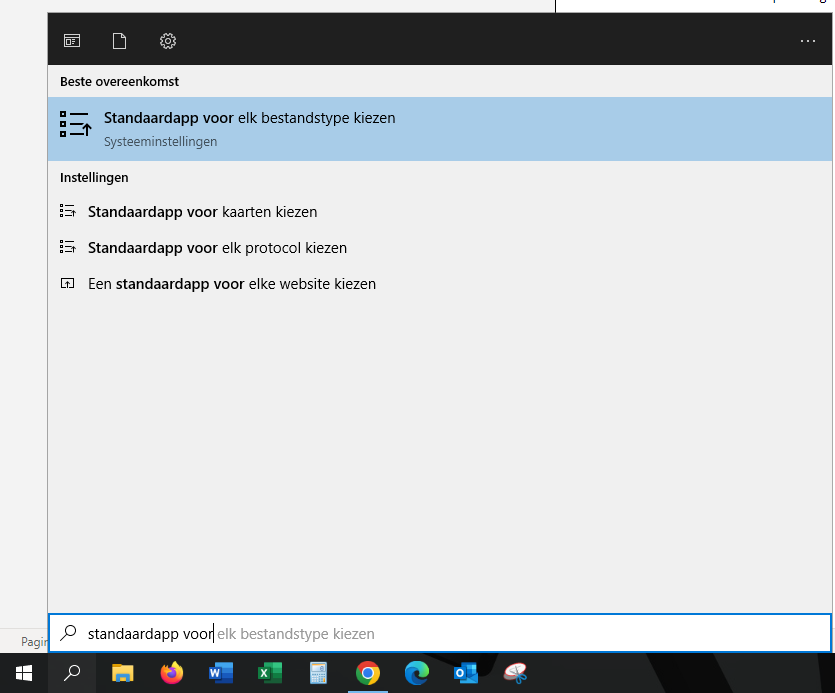Open 'Standaardapp voor elk protocol kiezen' setting
Screen dimensions: 835x693
tap(217, 248)
